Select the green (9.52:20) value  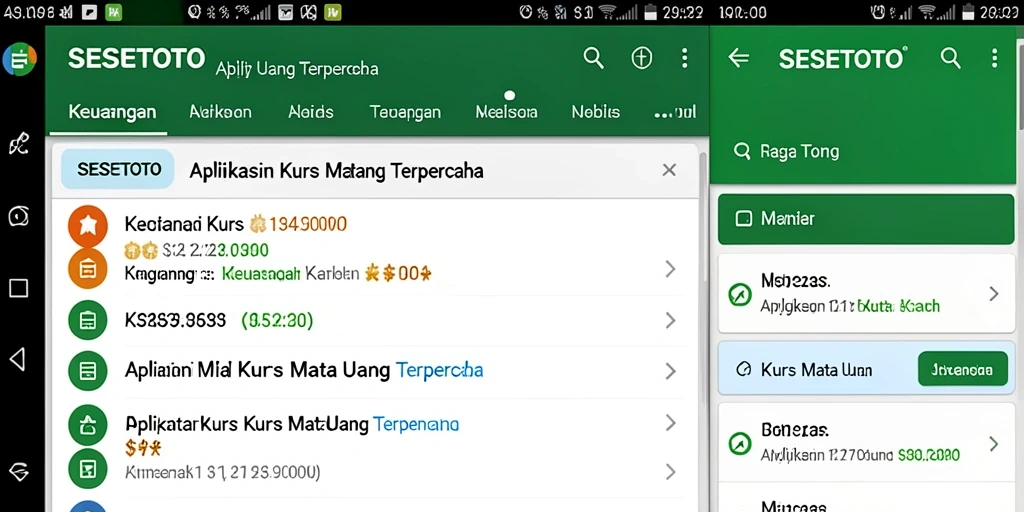tap(277, 320)
